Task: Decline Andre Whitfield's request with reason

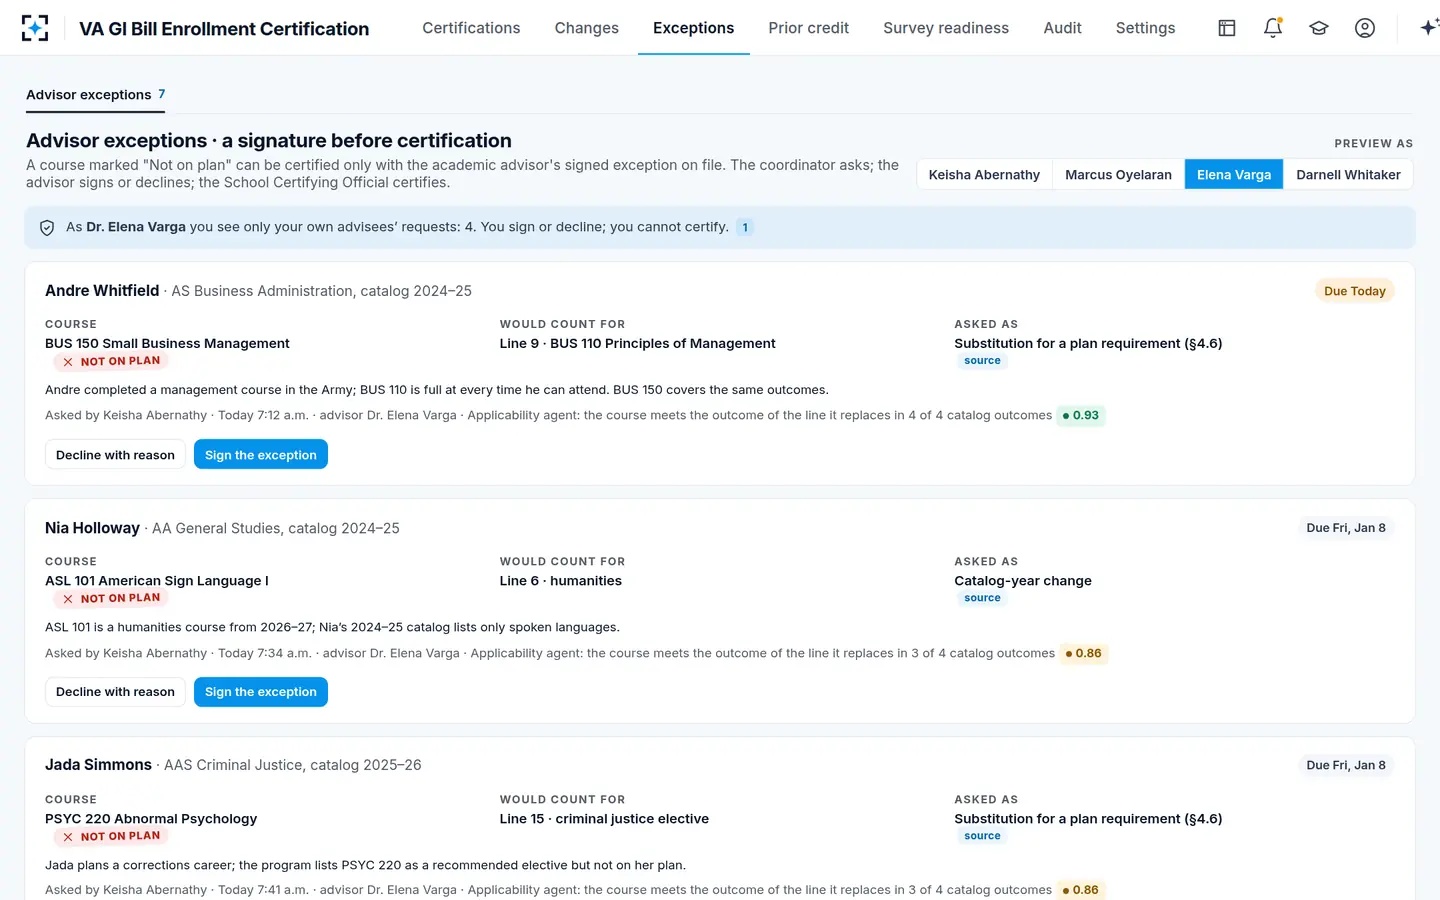Action: click(x=115, y=455)
